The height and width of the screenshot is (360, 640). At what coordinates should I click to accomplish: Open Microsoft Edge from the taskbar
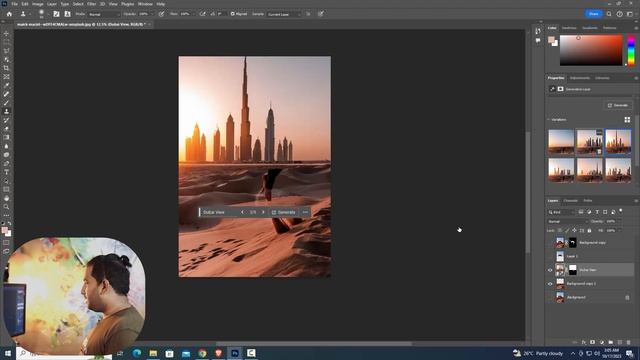pyautogui.click(x=137, y=353)
